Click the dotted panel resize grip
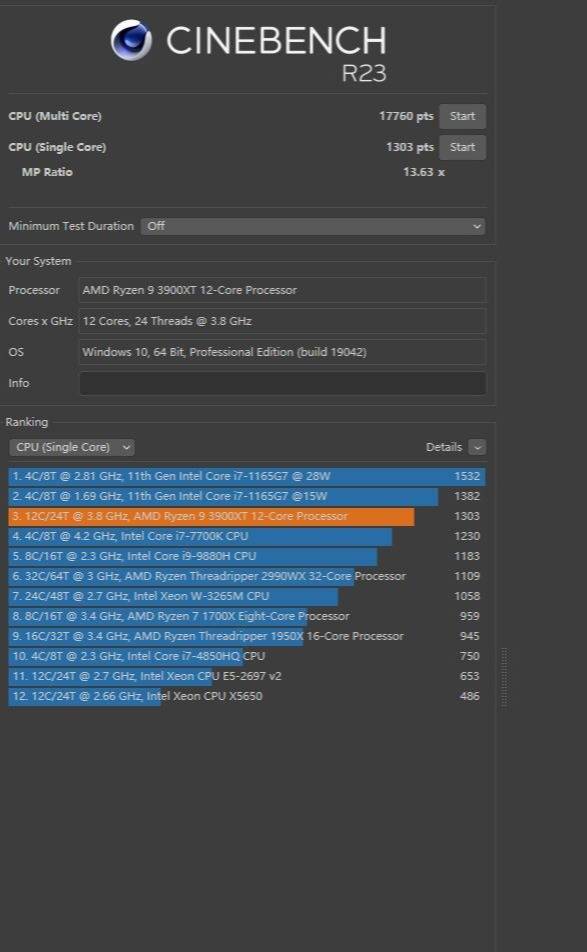Viewport: 587px width, 952px height. [504, 678]
